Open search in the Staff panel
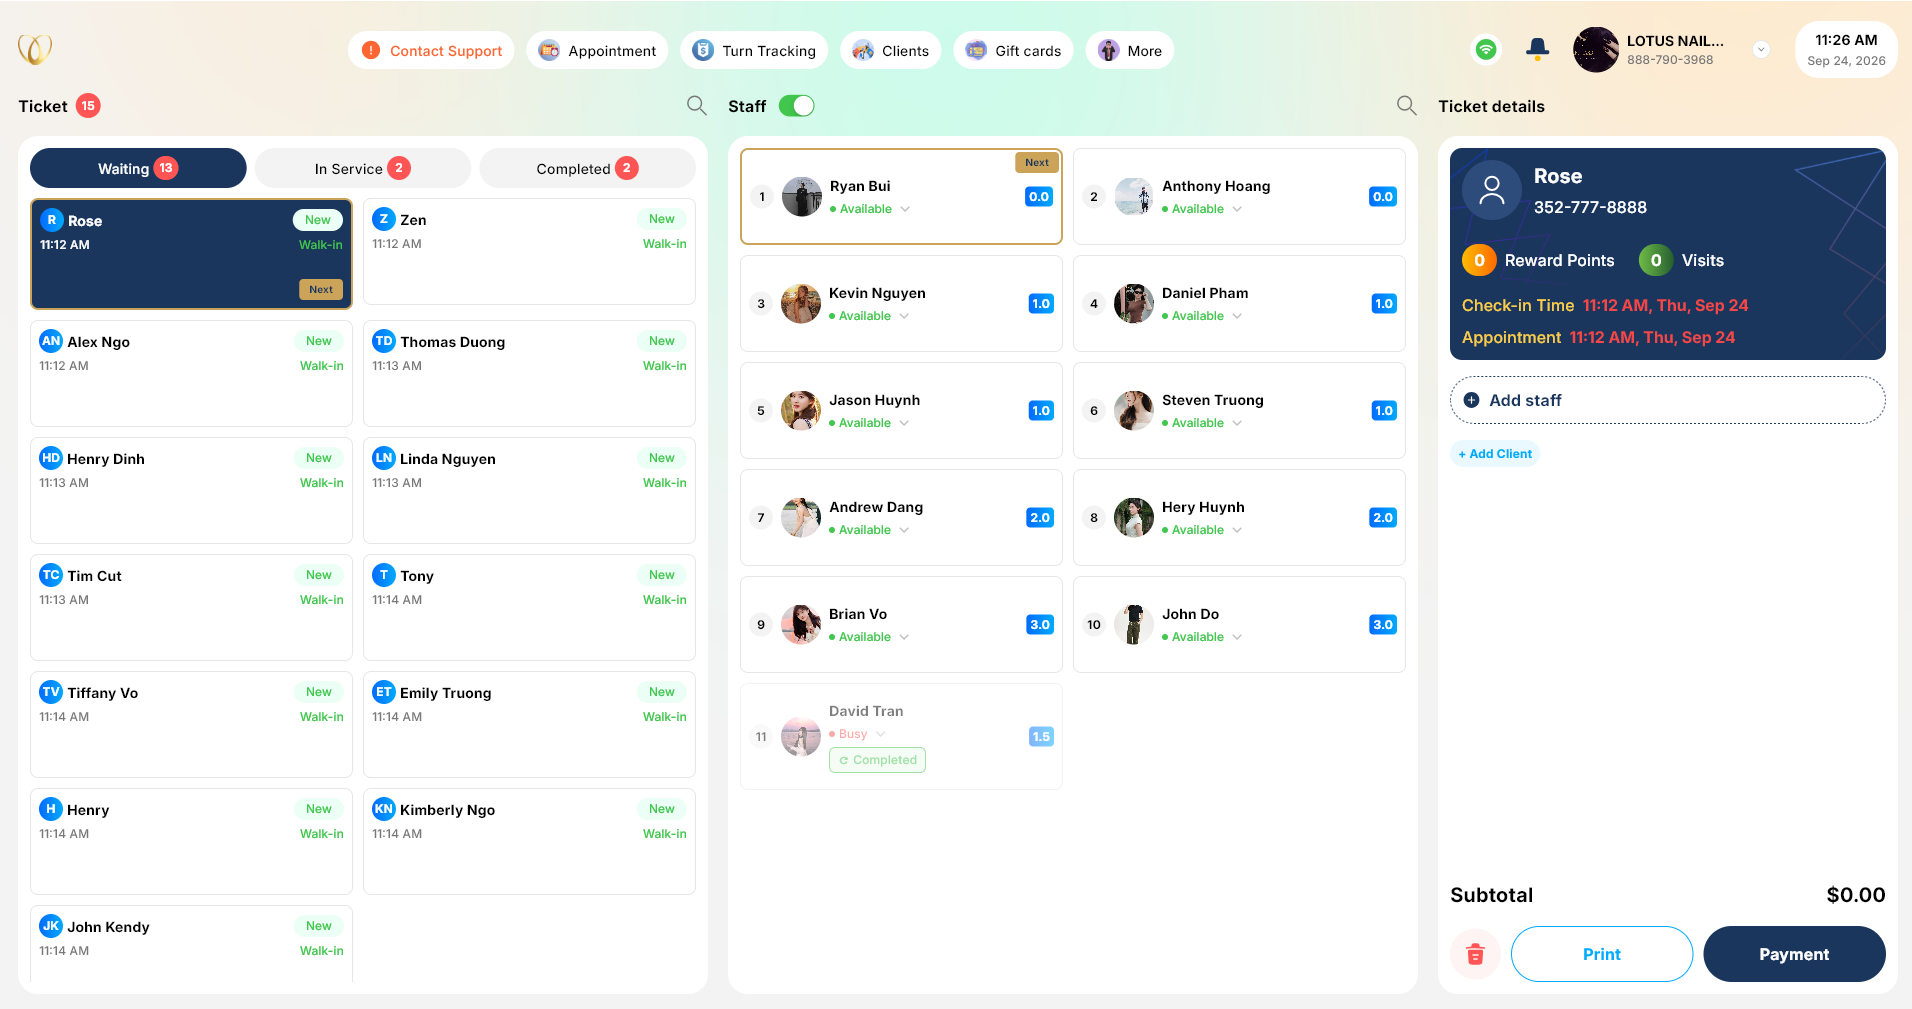This screenshot has width=1912, height=1009. click(1406, 106)
